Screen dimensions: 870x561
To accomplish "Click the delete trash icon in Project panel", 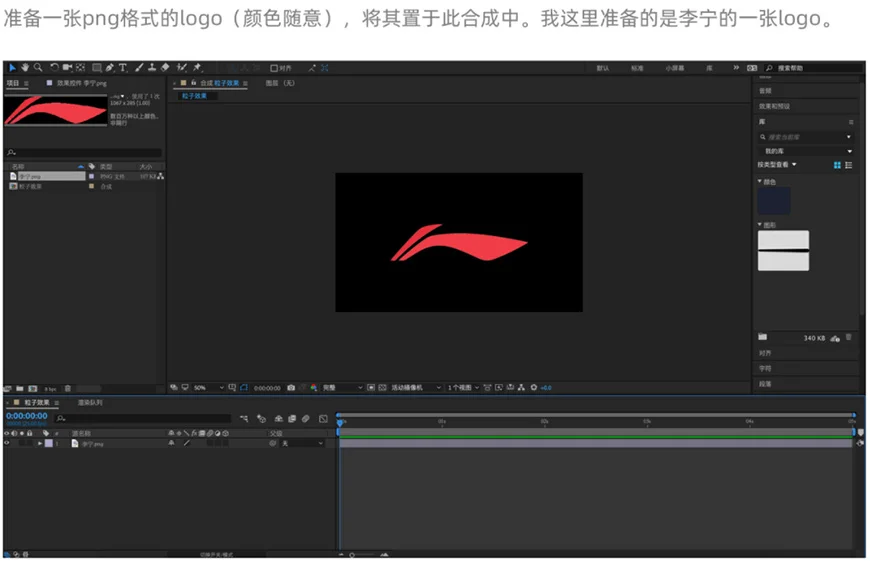I will [68, 388].
